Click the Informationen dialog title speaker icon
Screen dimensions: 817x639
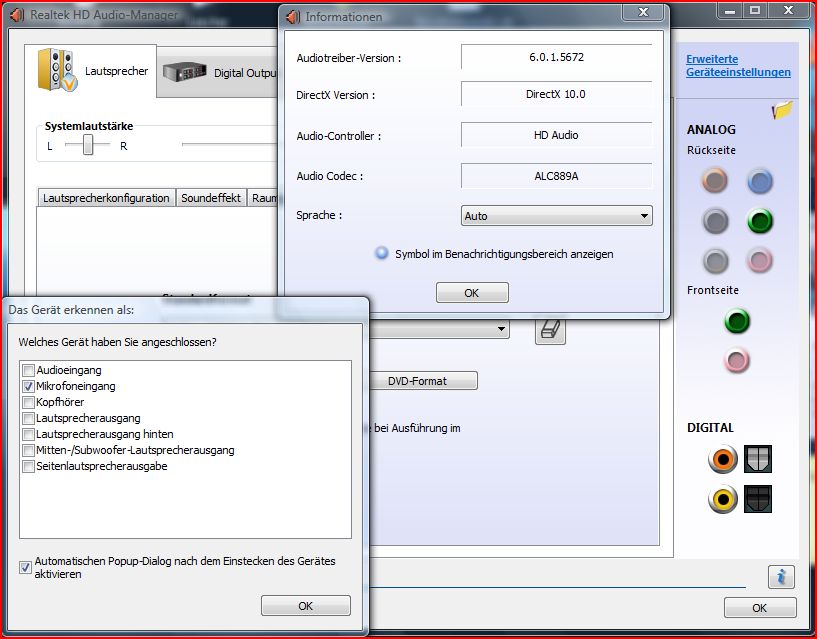(293, 17)
